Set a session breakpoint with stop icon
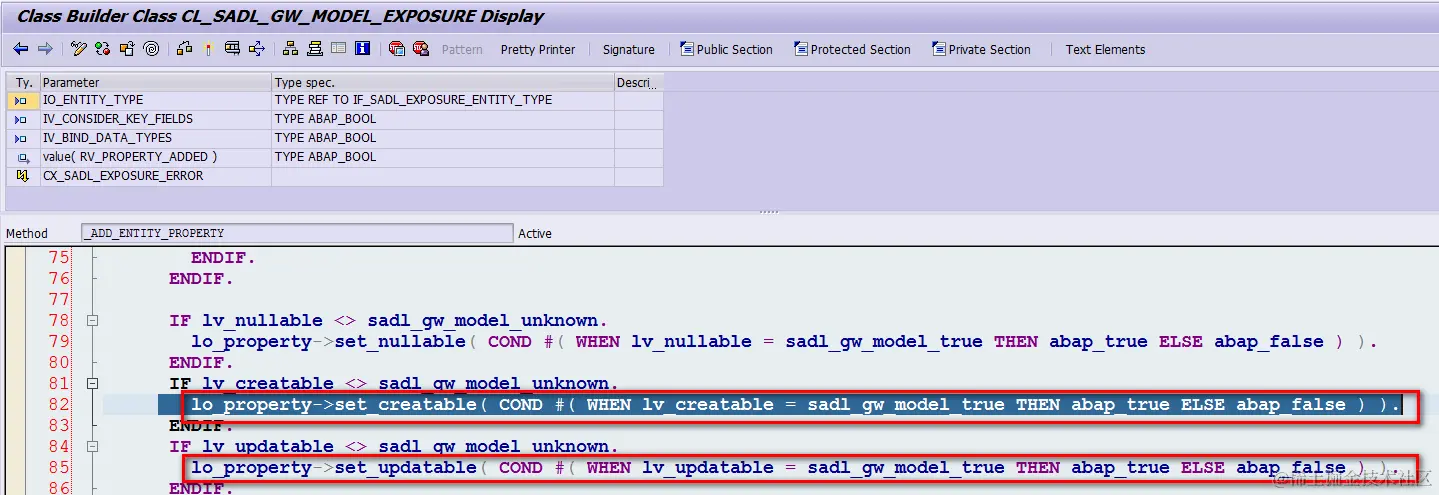Viewport: 1439px width, 495px height. pyautogui.click(x=396, y=49)
